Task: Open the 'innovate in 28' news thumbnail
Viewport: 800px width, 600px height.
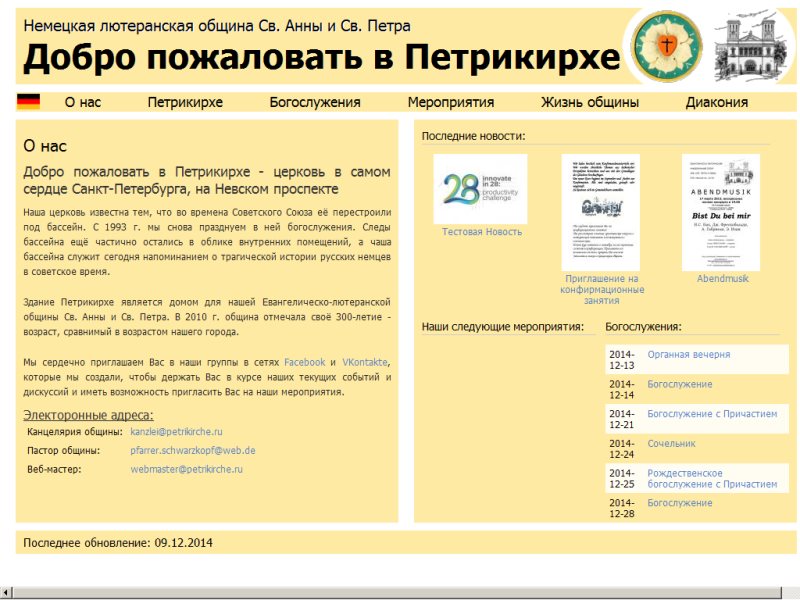Action: click(x=480, y=188)
